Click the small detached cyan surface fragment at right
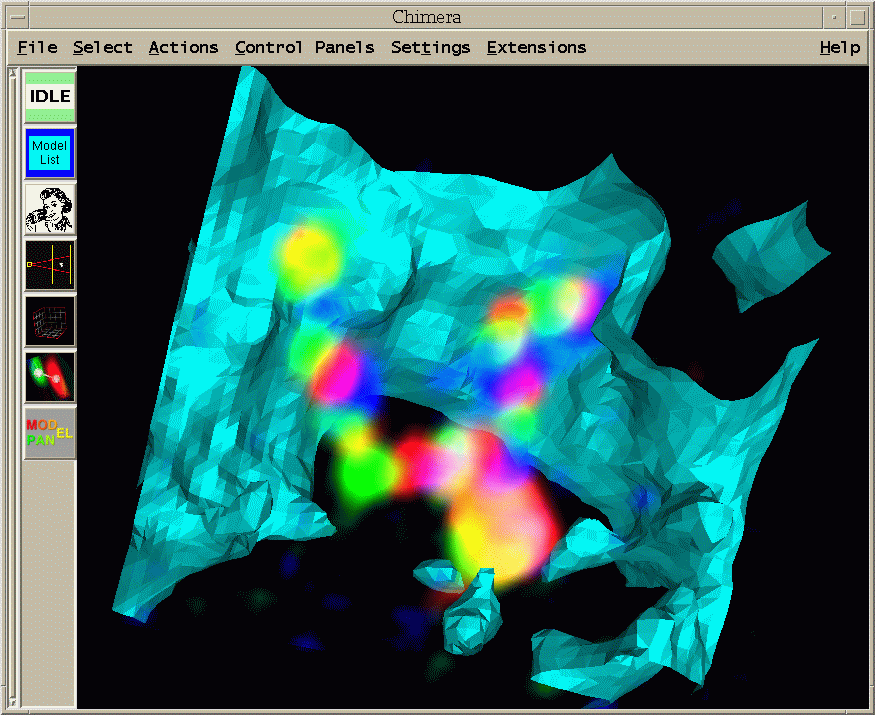 point(770,258)
